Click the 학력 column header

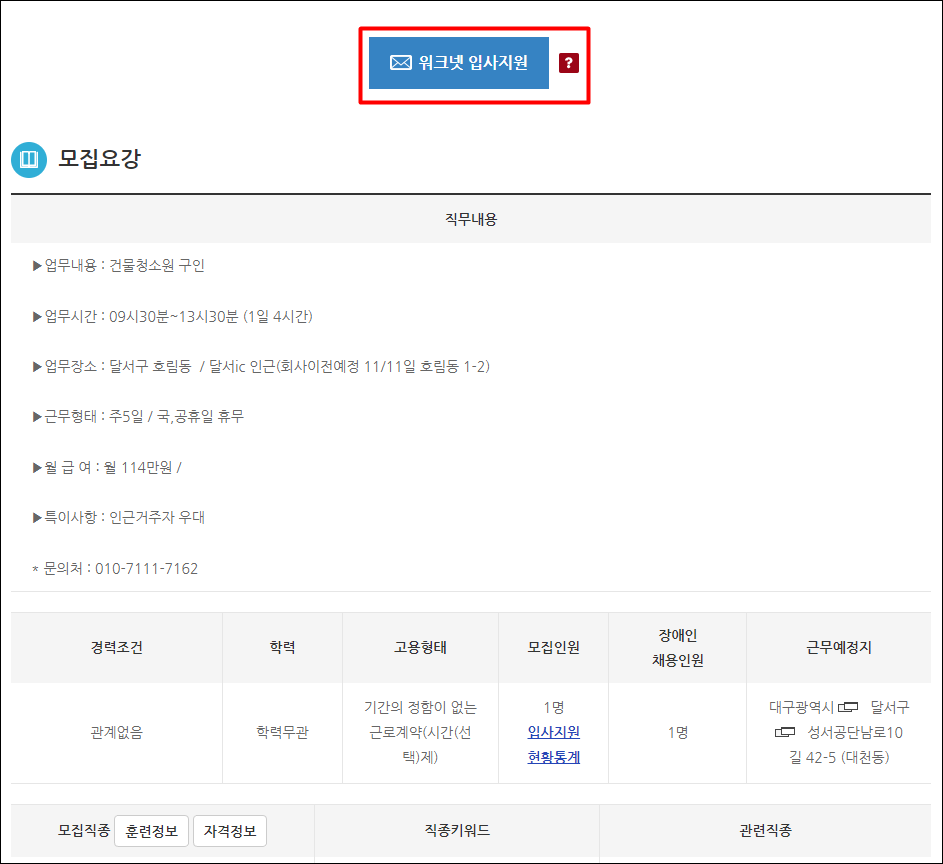pyautogui.click(x=283, y=648)
